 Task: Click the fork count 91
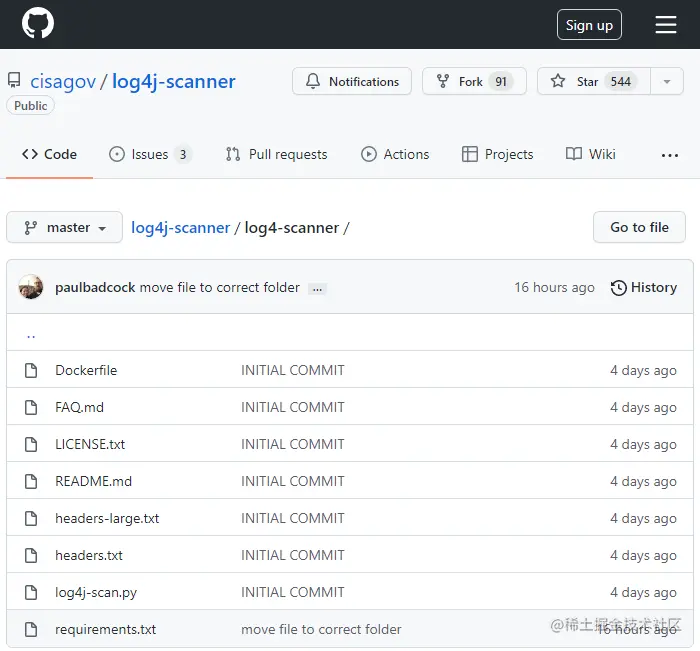501,81
